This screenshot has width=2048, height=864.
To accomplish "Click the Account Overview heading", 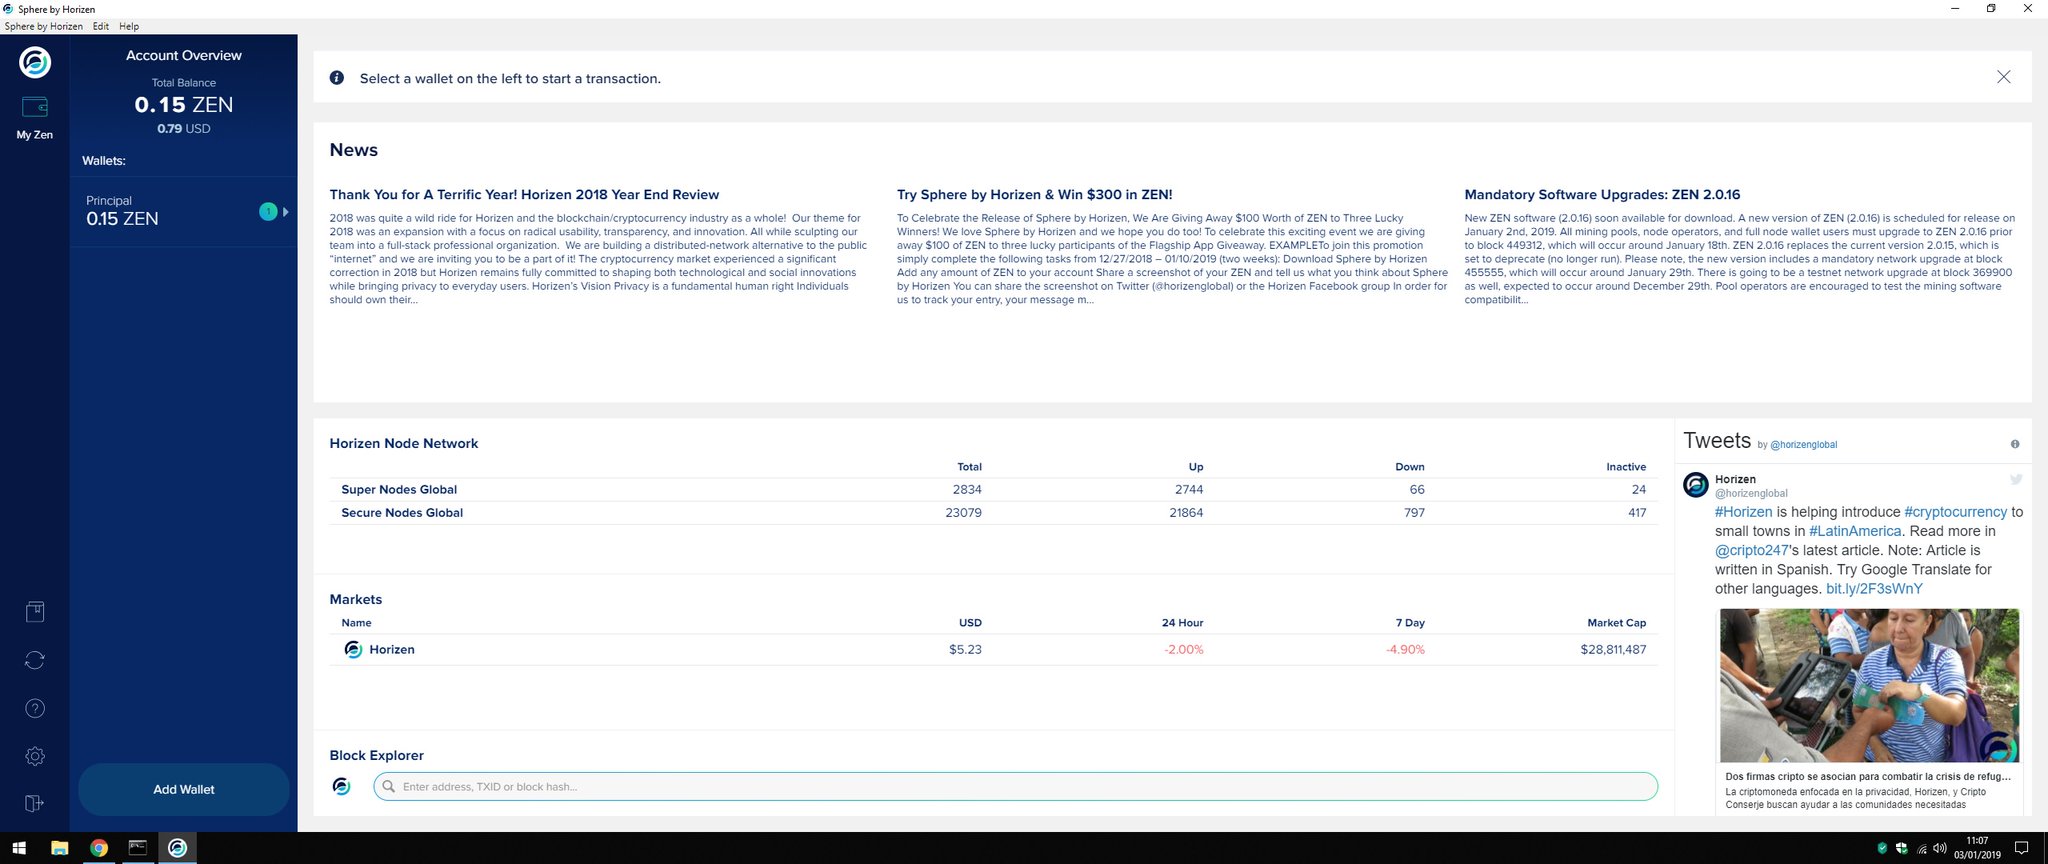I will tap(184, 56).
